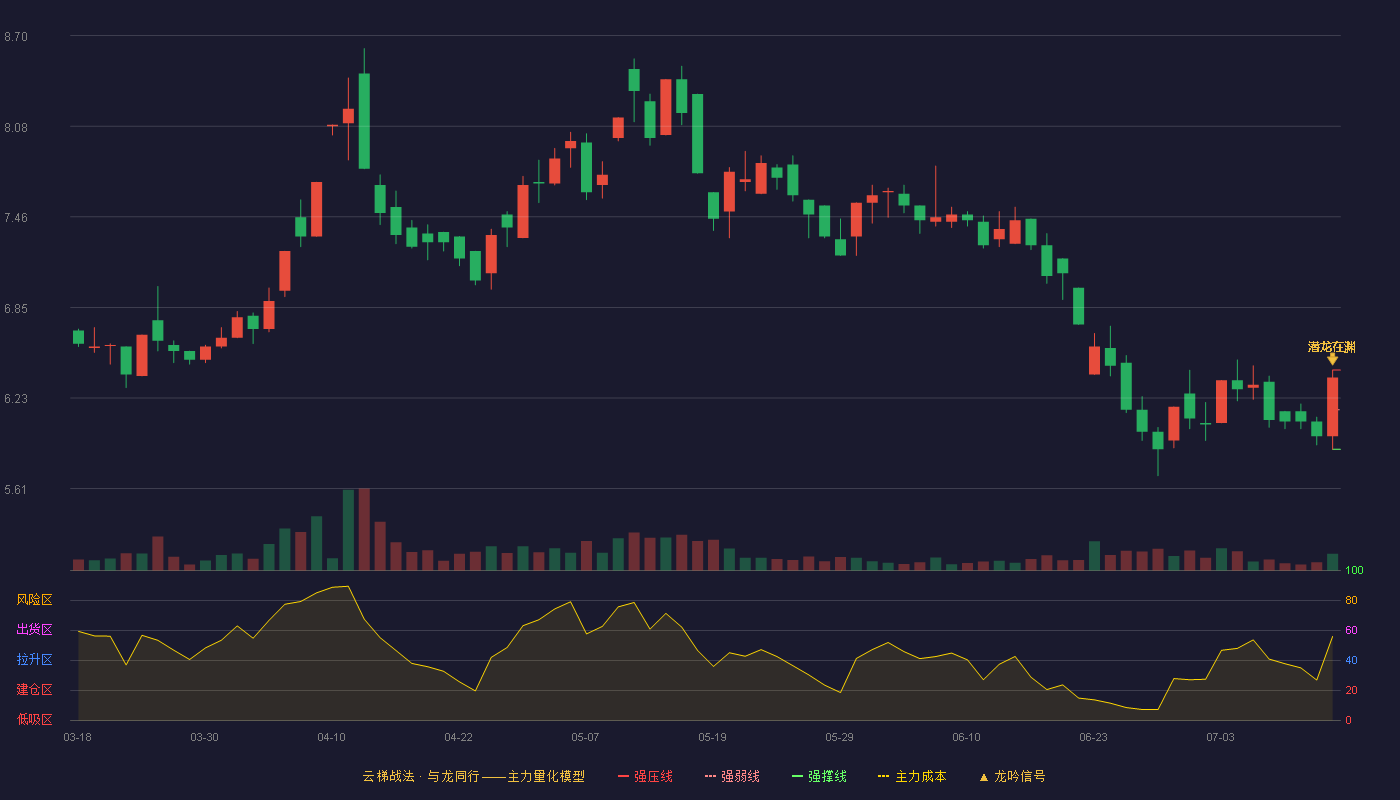Image resolution: width=1400 pixels, height=800 pixels.
Task: Click the blue 40 indicator scale value
Action: pyautogui.click(x=1351, y=660)
